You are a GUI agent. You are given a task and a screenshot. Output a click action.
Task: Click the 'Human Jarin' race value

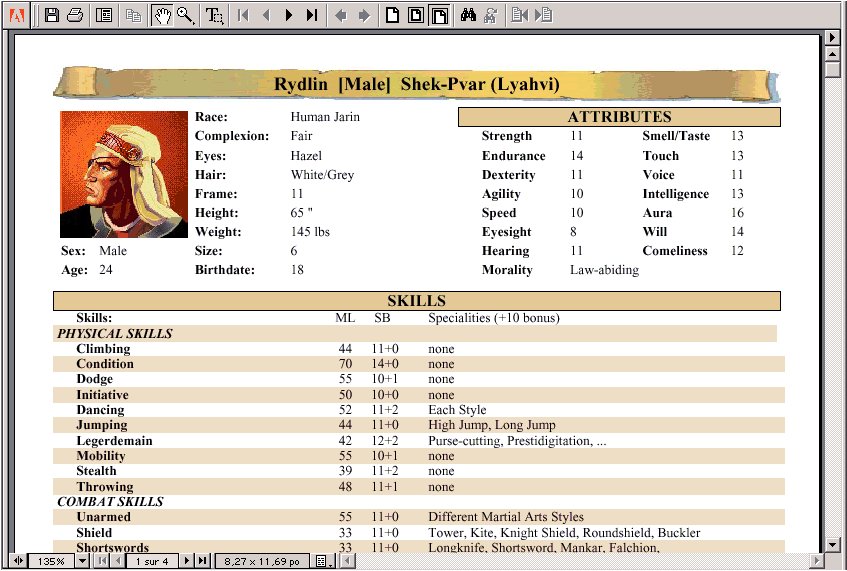tap(325, 117)
